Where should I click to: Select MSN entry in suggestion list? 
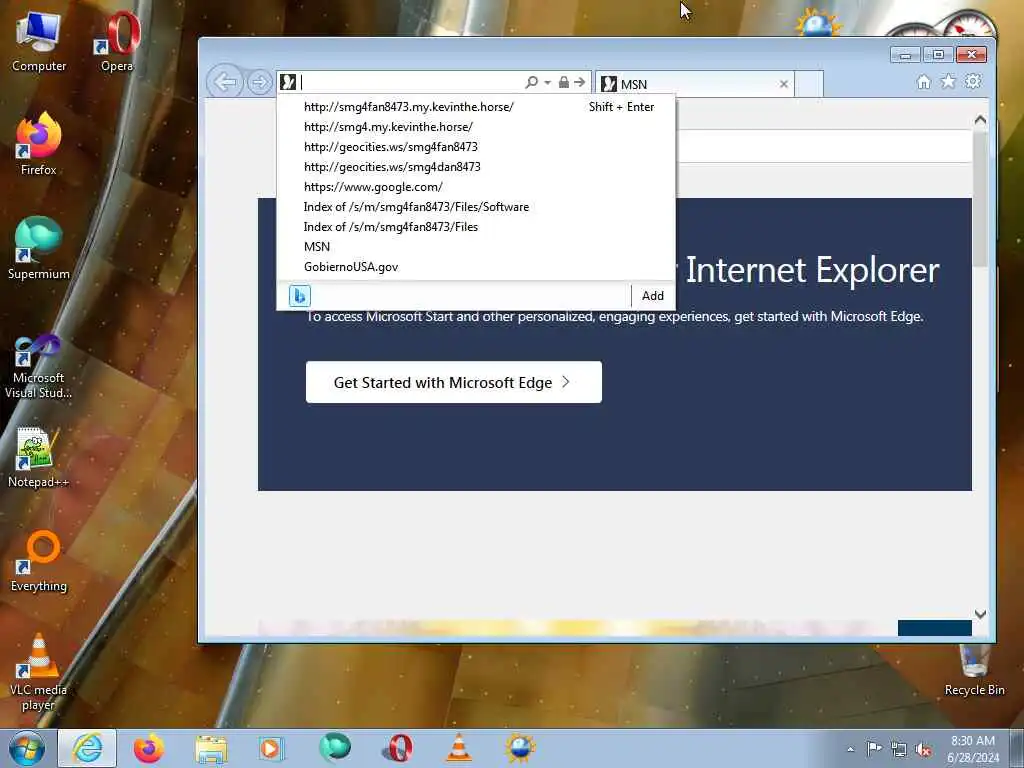click(476, 247)
